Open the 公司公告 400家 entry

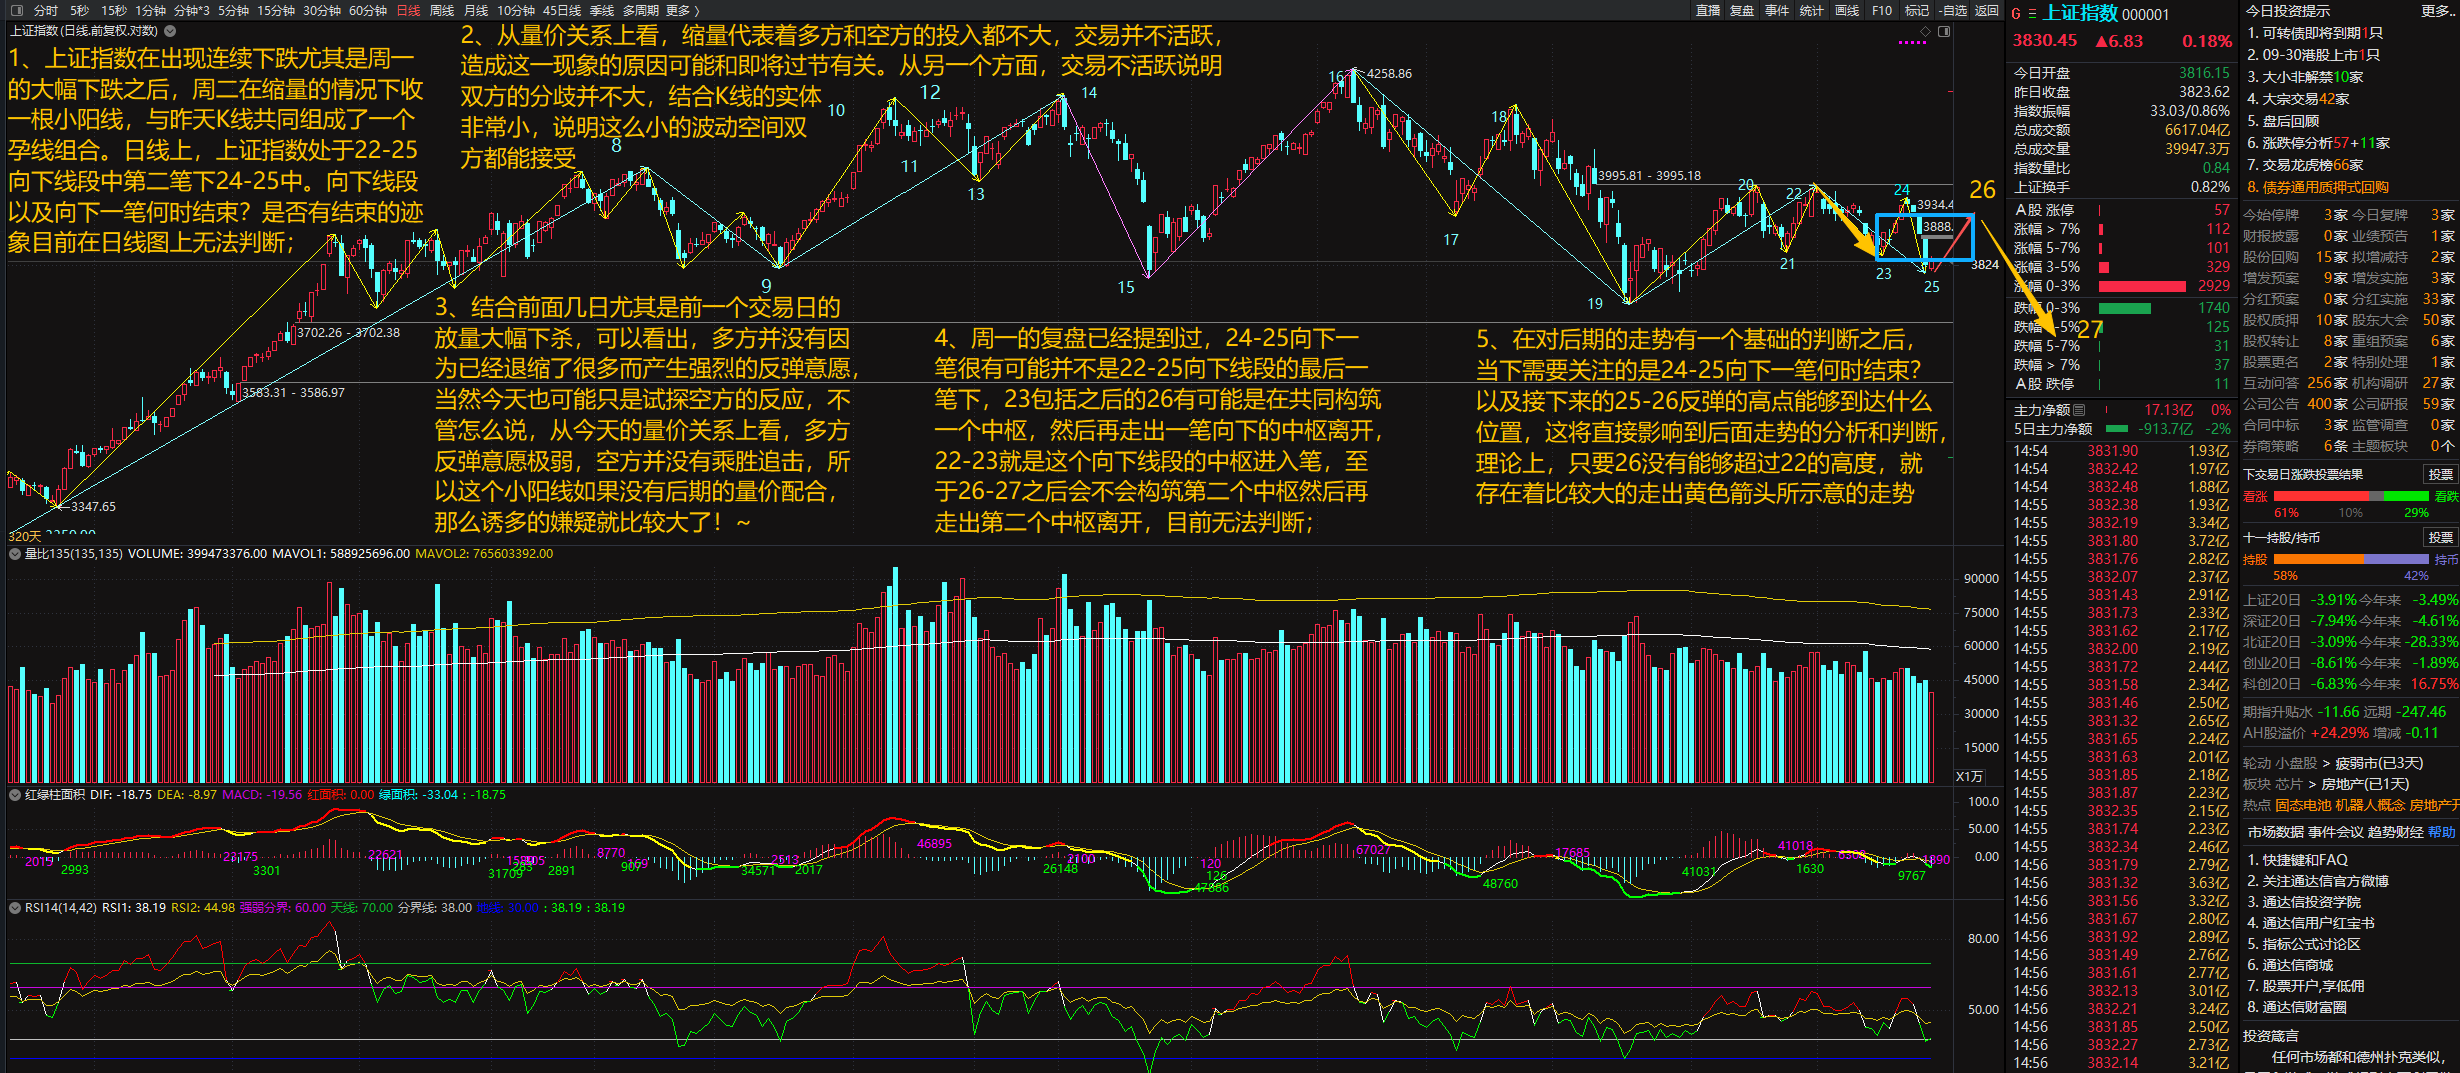(2295, 404)
